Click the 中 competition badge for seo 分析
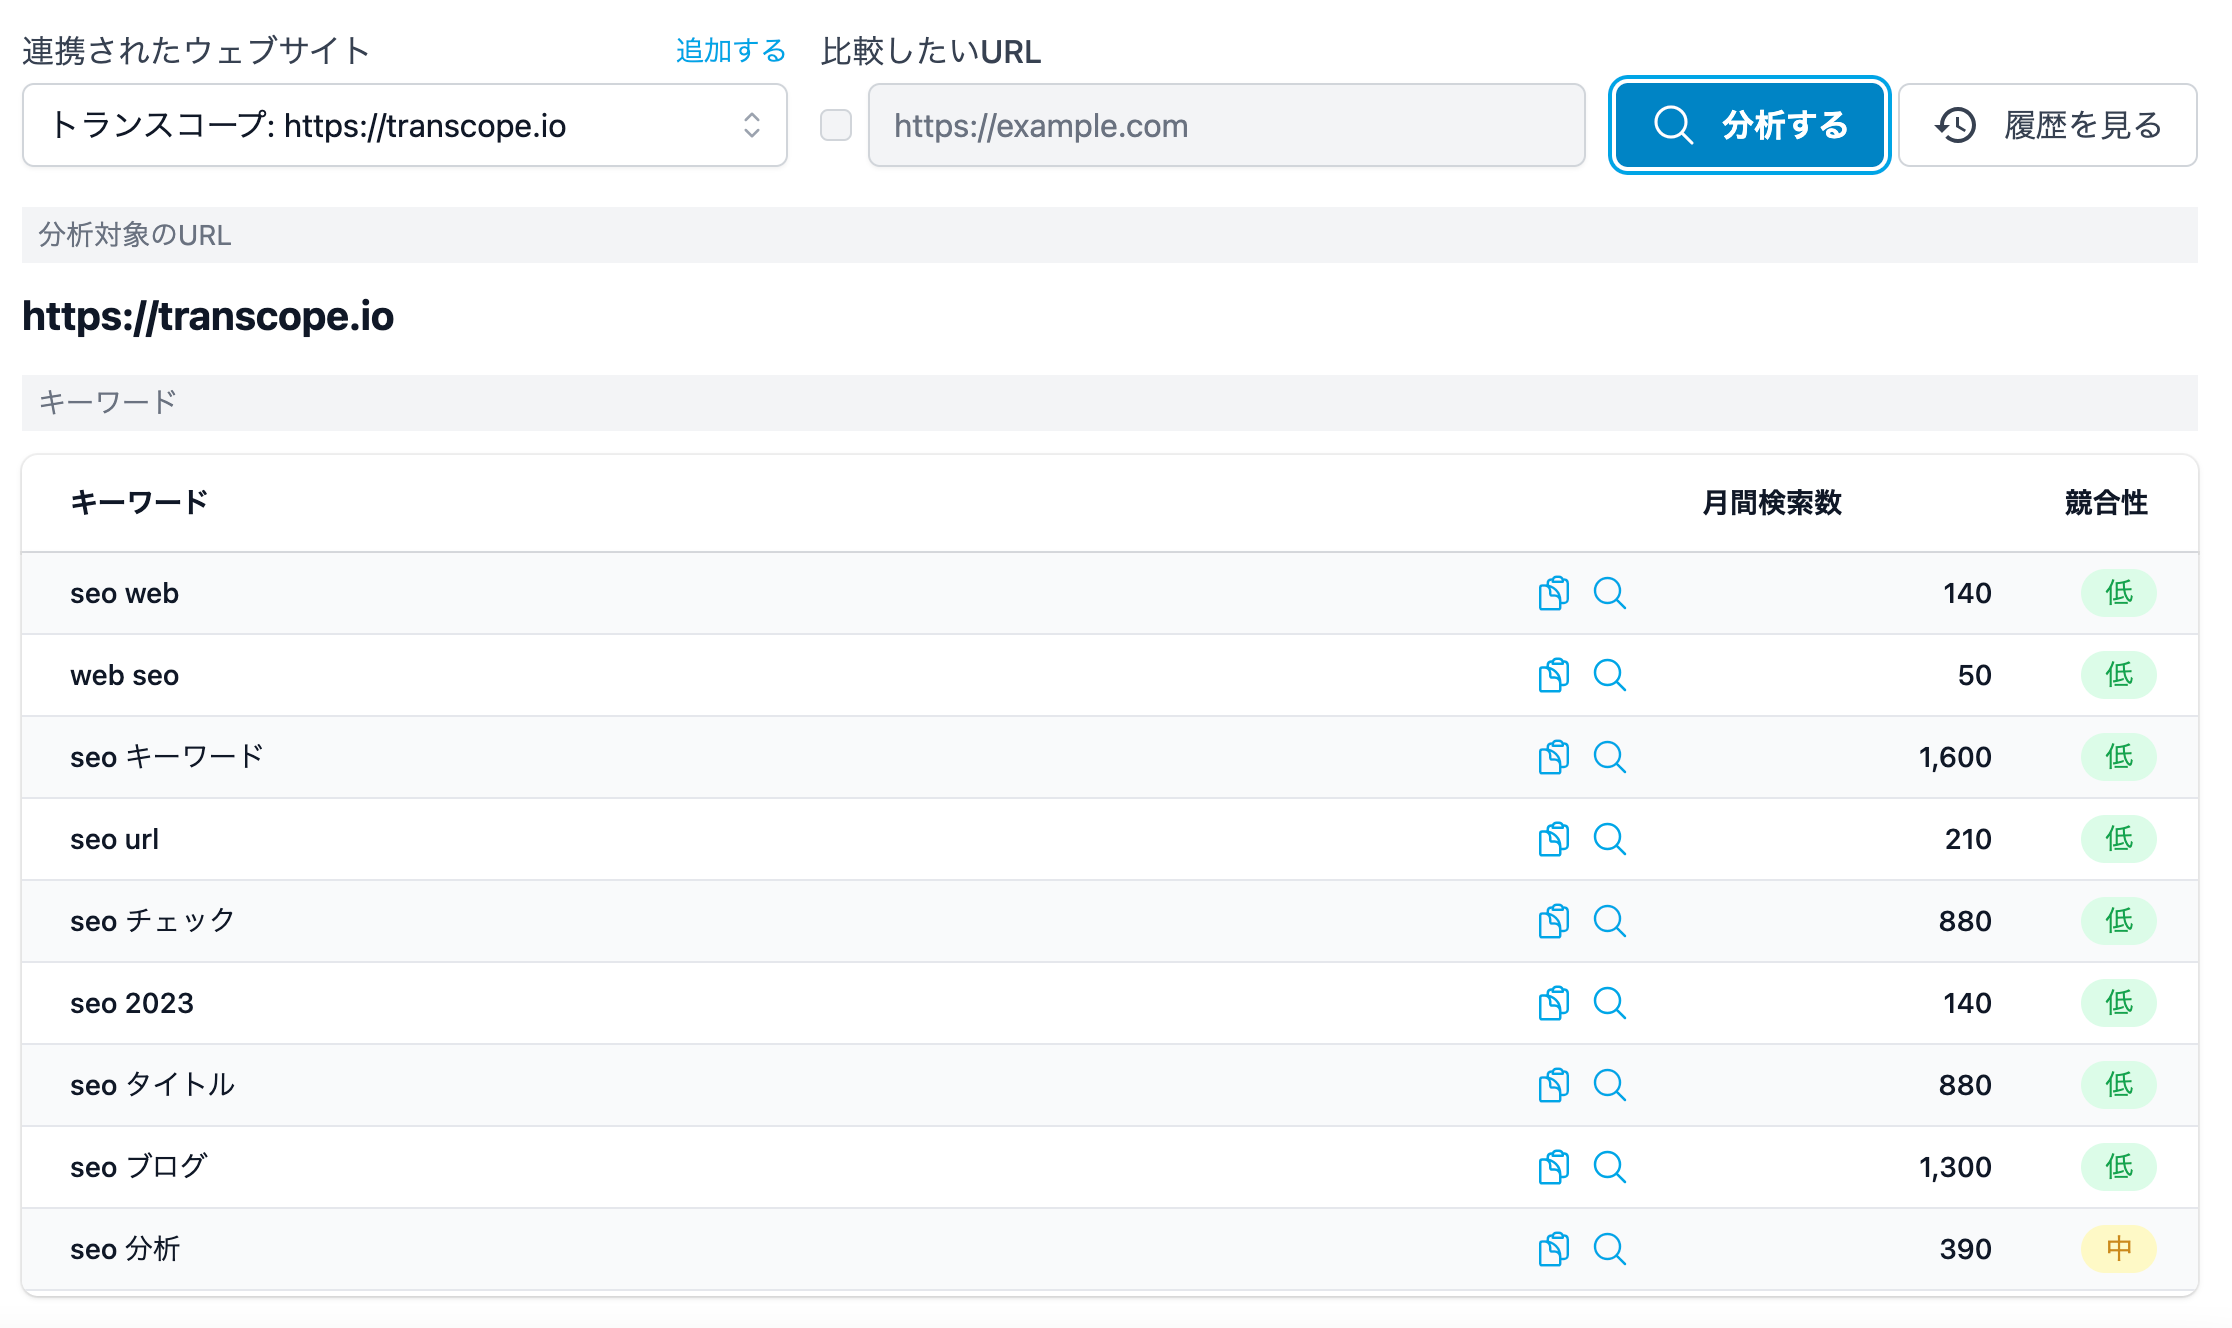The image size is (2232, 1328). [2118, 1249]
